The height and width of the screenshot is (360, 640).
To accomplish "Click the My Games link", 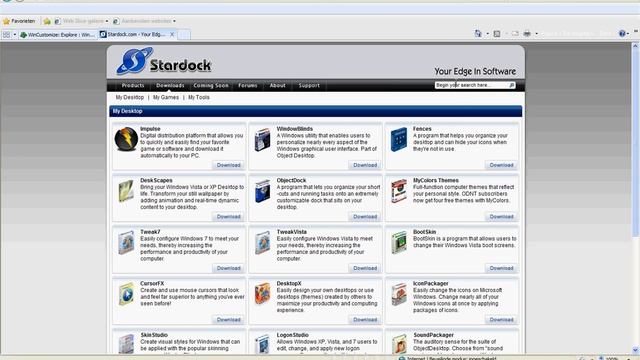I will click(166, 97).
